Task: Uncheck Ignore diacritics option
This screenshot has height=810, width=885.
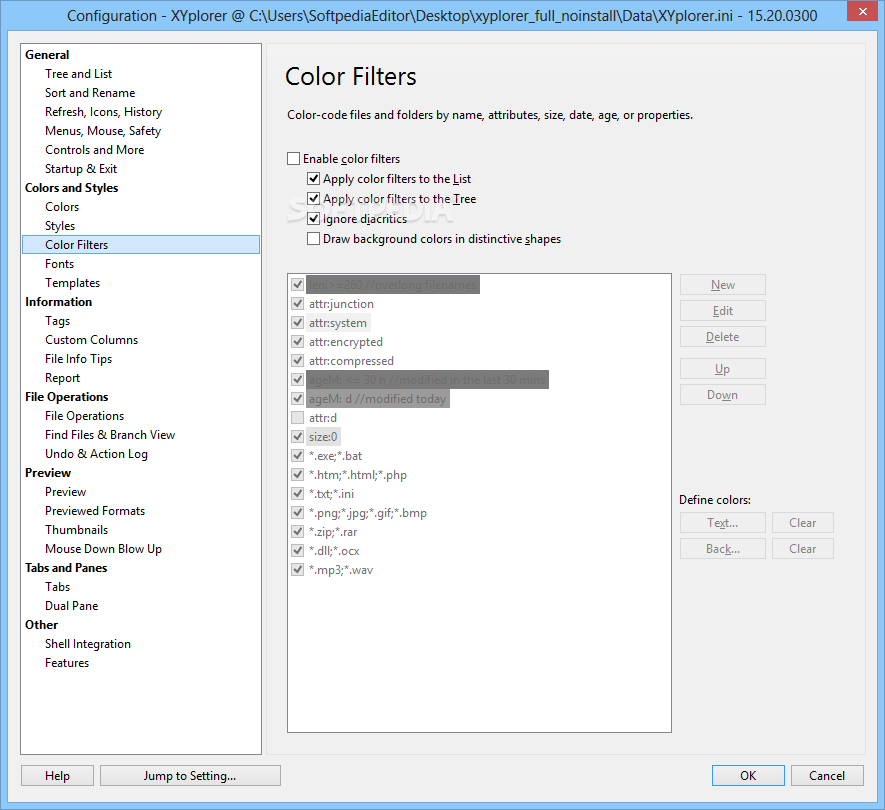Action: pos(313,219)
